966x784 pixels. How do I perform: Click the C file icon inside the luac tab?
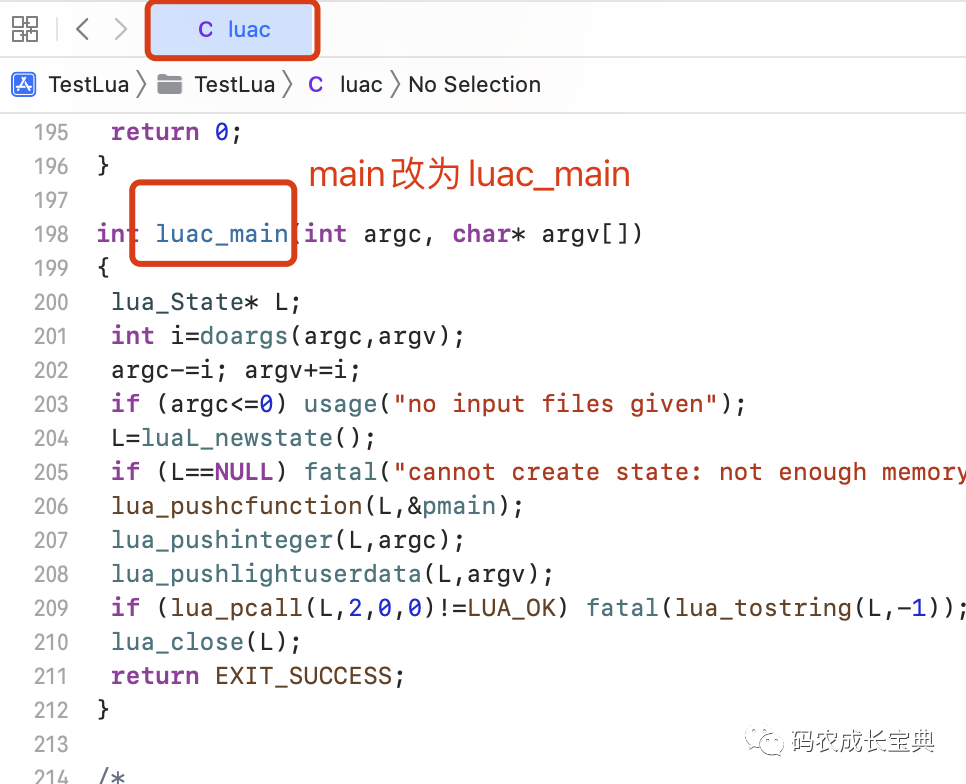pos(204,29)
